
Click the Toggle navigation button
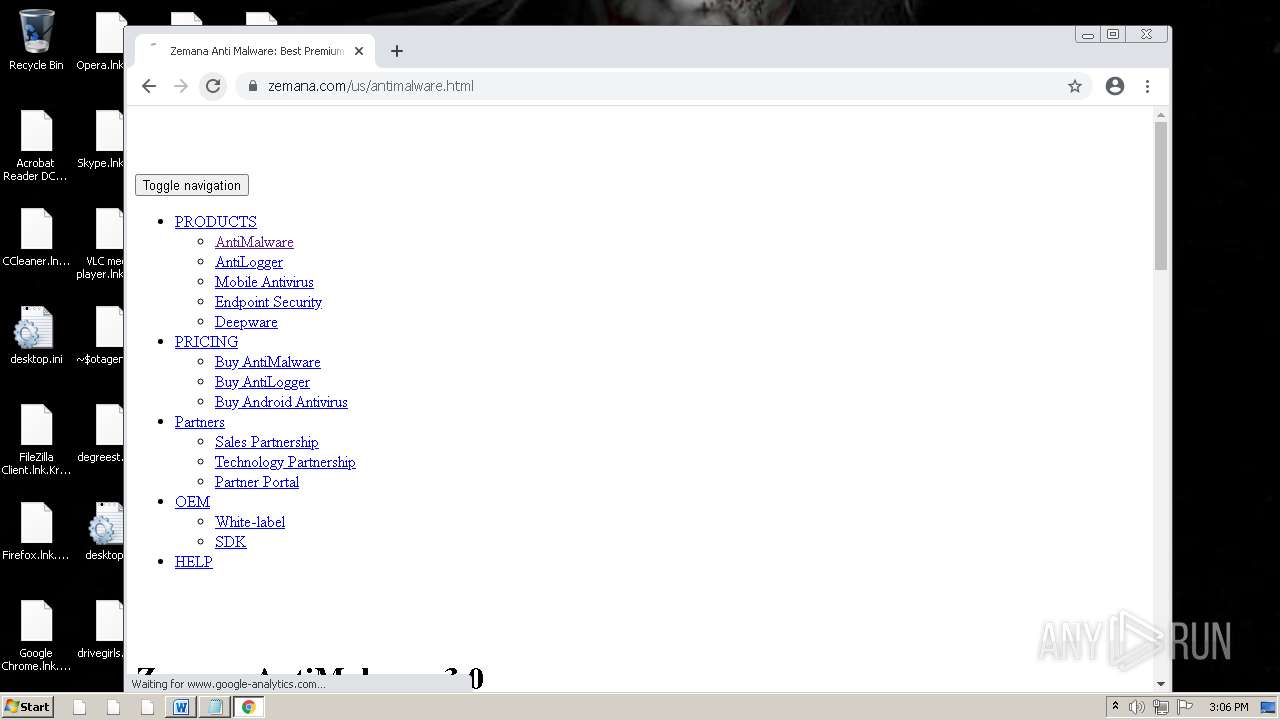click(192, 185)
